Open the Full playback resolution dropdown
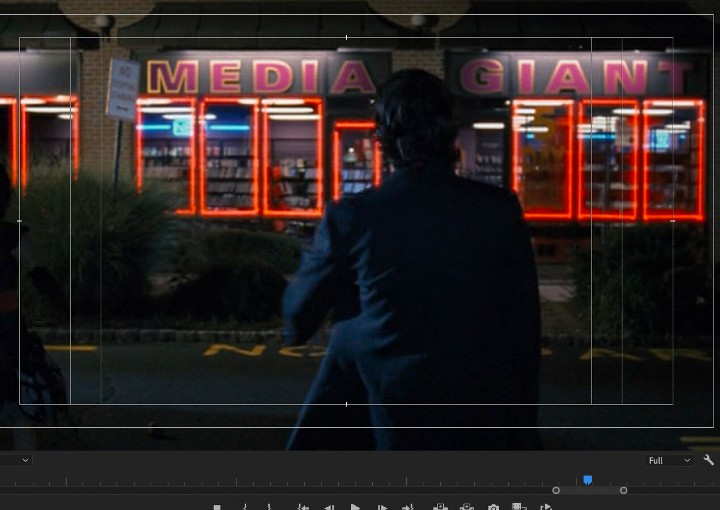The height and width of the screenshot is (510, 720). 669,460
